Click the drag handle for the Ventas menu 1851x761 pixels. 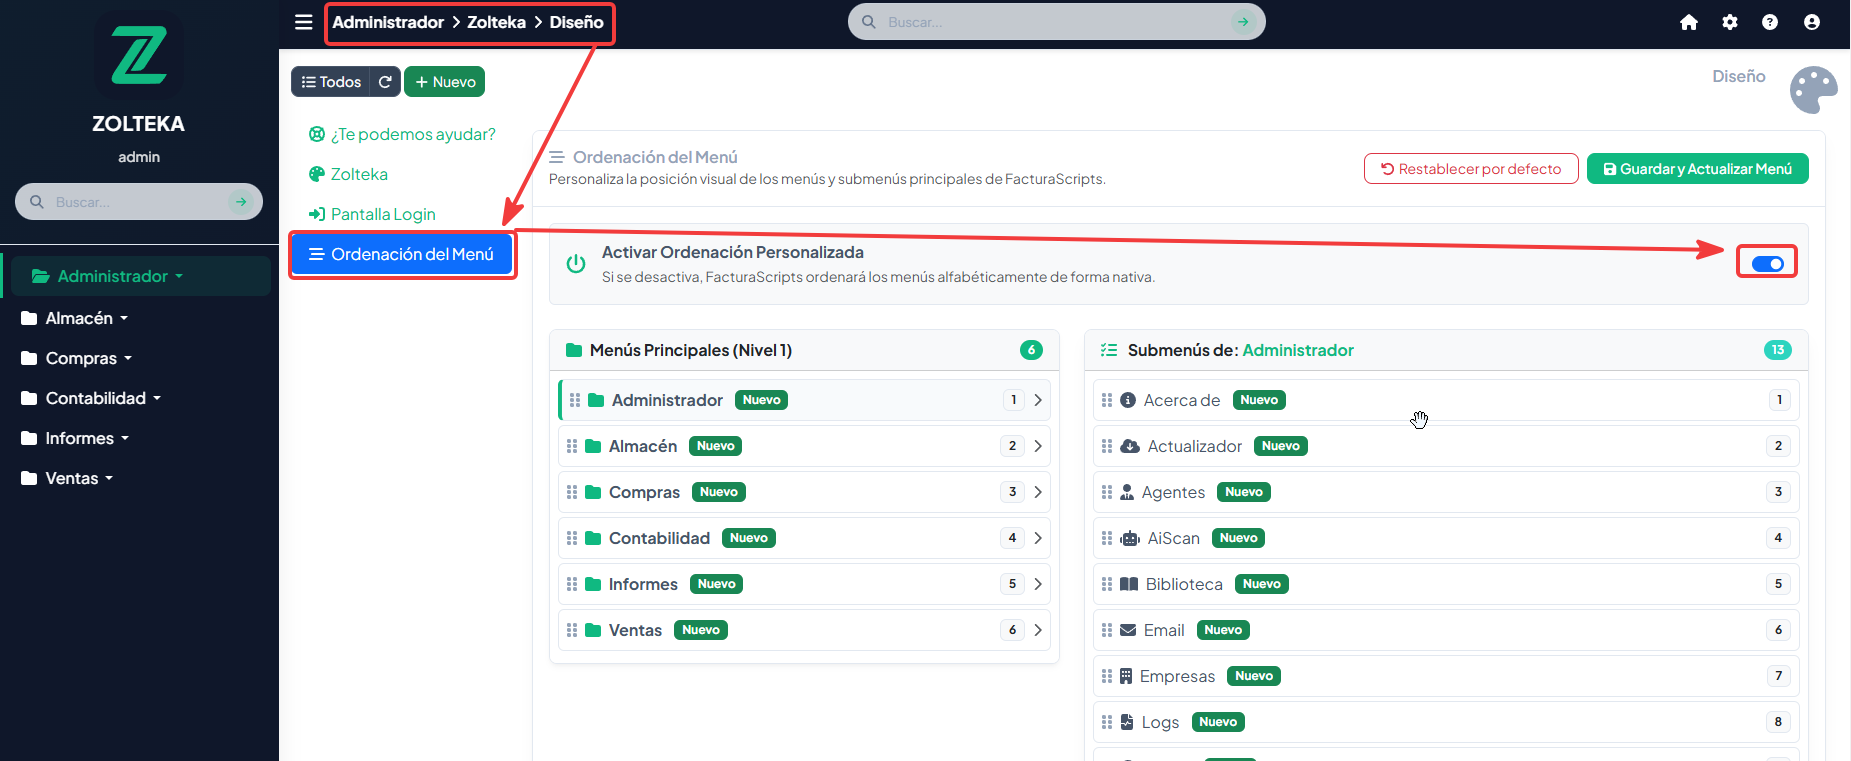pyautogui.click(x=572, y=630)
